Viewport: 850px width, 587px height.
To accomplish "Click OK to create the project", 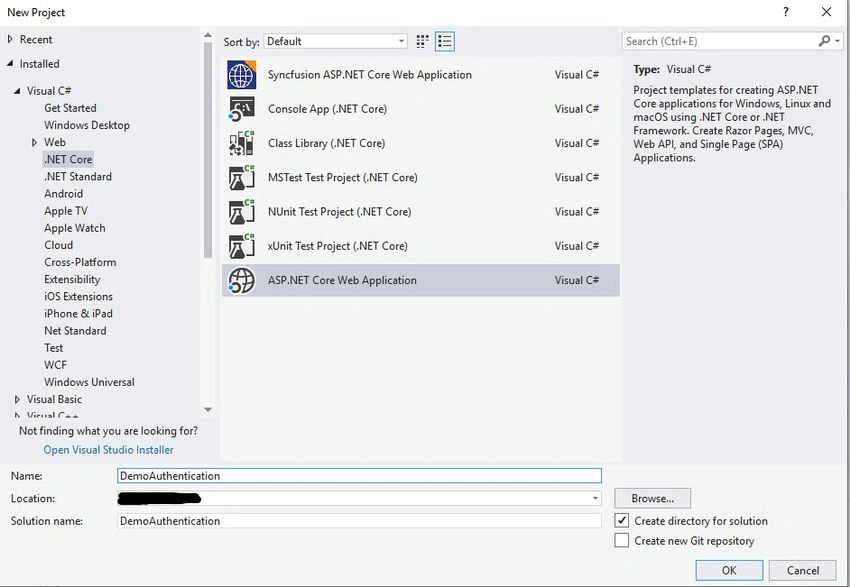I will coord(729,570).
